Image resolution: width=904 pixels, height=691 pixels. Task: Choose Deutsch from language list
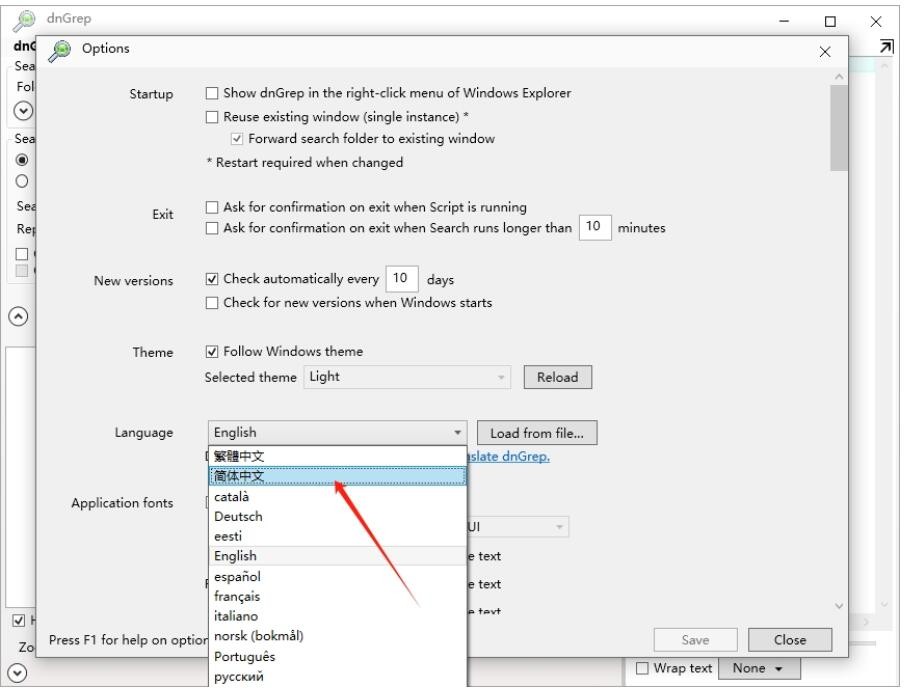click(337, 517)
